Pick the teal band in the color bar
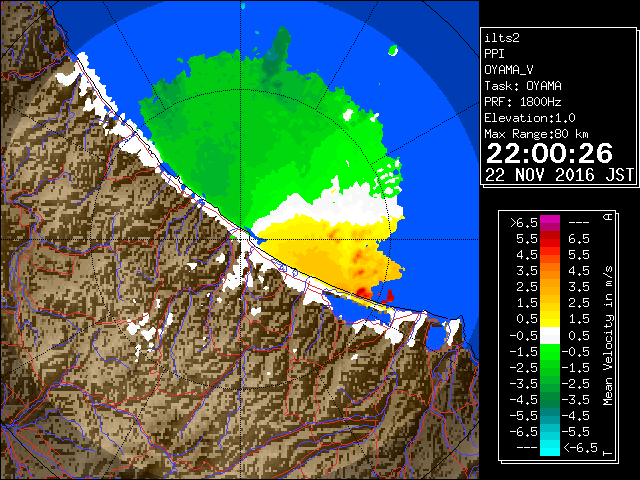 pyautogui.click(x=550, y=416)
